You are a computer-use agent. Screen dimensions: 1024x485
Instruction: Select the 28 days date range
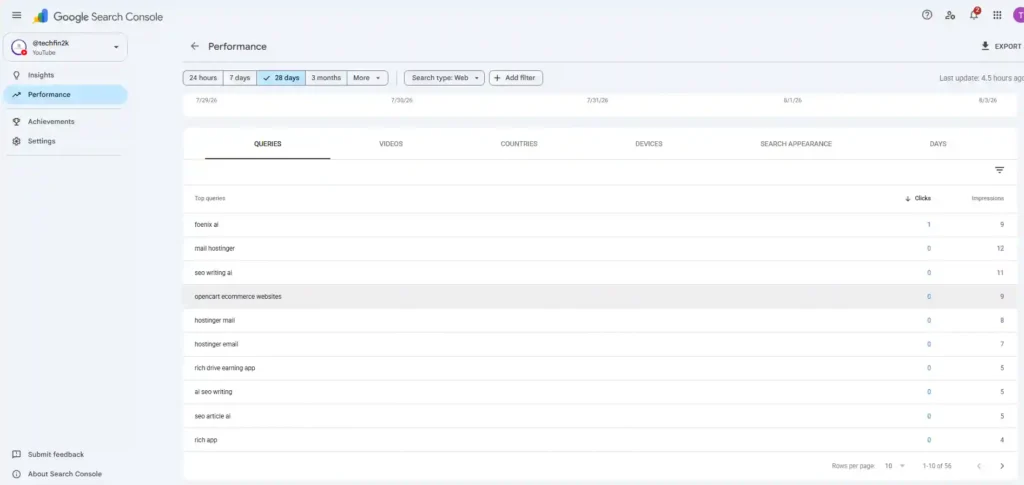click(x=281, y=78)
